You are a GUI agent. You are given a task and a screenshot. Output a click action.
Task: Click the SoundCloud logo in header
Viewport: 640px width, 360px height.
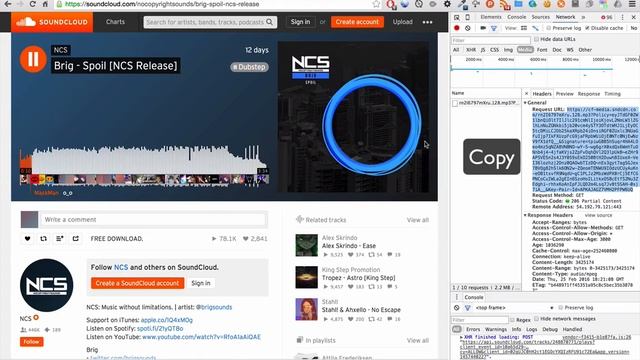point(52,22)
